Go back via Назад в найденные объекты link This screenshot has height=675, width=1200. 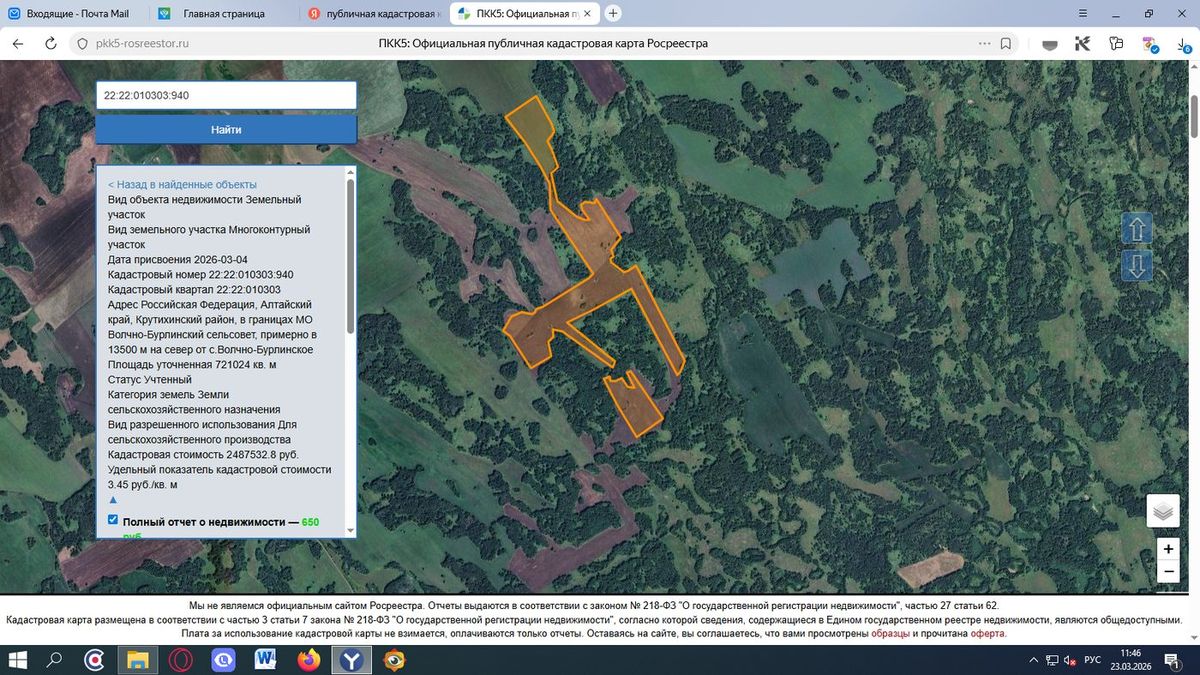[x=182, y=185]
